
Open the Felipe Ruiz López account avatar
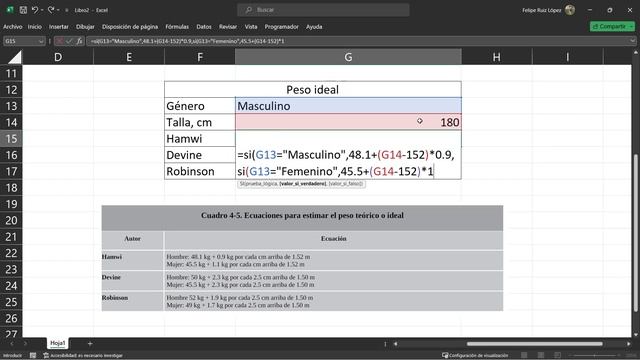(x=570, y=10)
